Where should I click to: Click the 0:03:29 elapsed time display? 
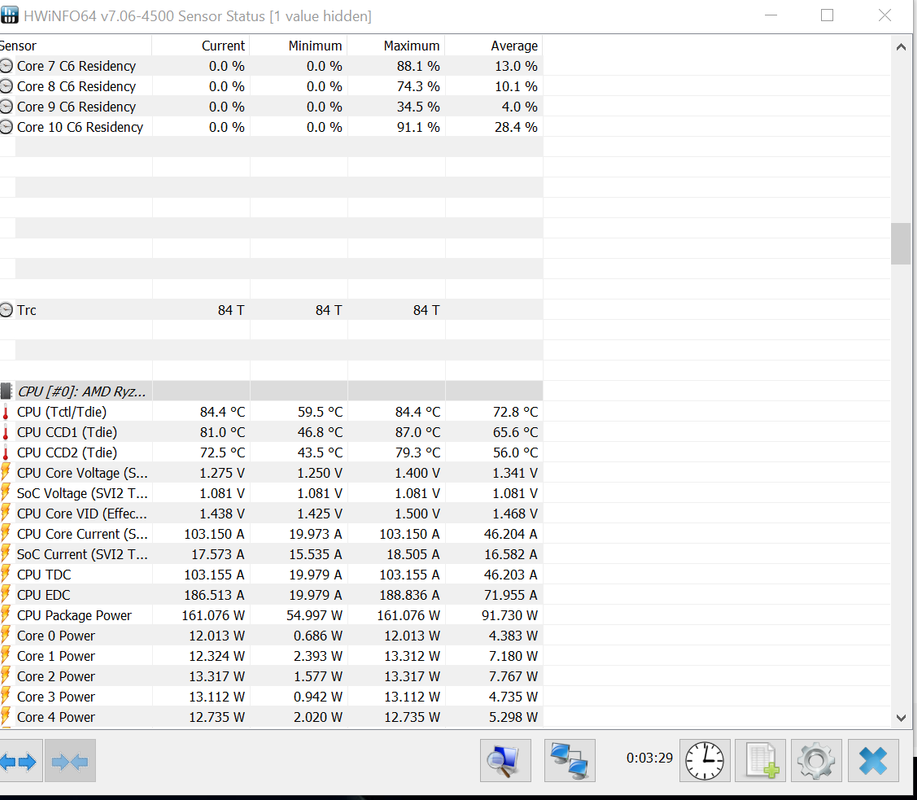[649, 758]
